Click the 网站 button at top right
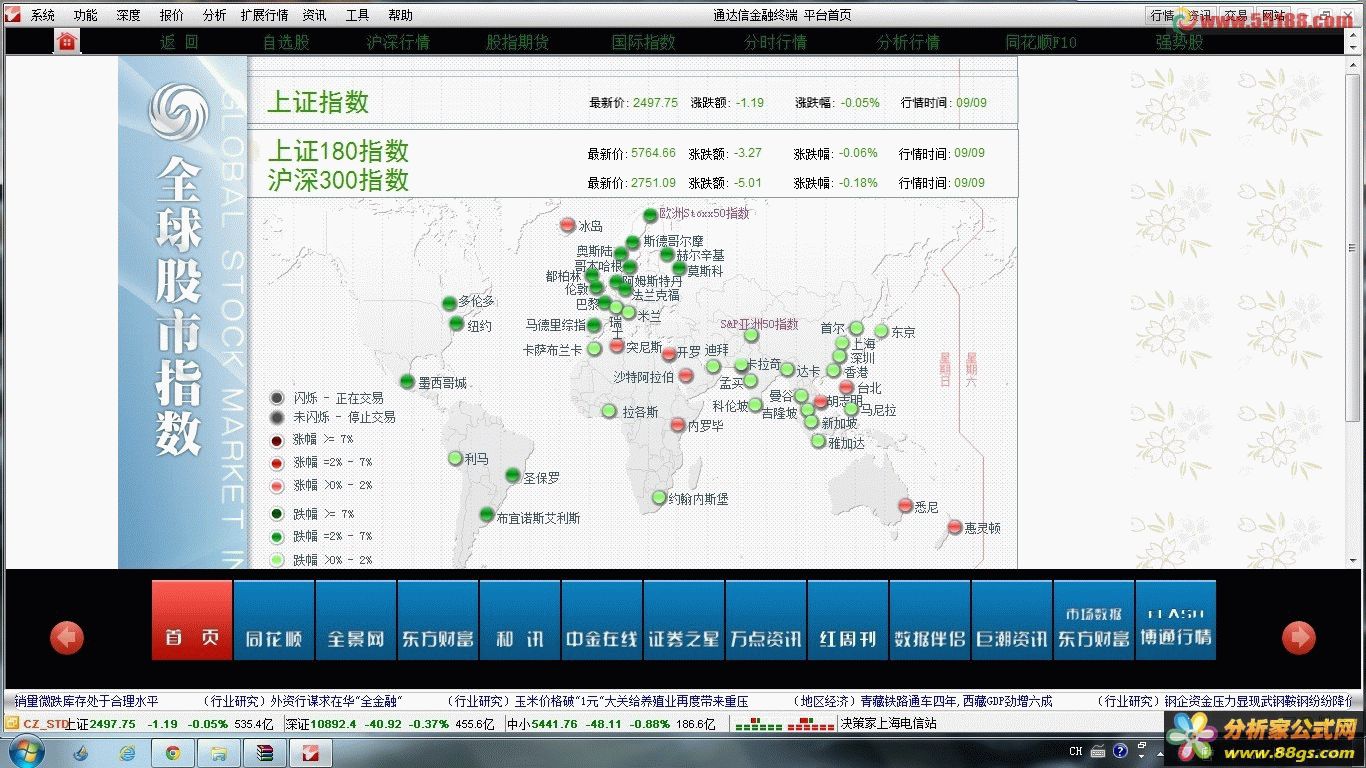This screenshot has width=1366, height=768. [x=1272, y=15]
